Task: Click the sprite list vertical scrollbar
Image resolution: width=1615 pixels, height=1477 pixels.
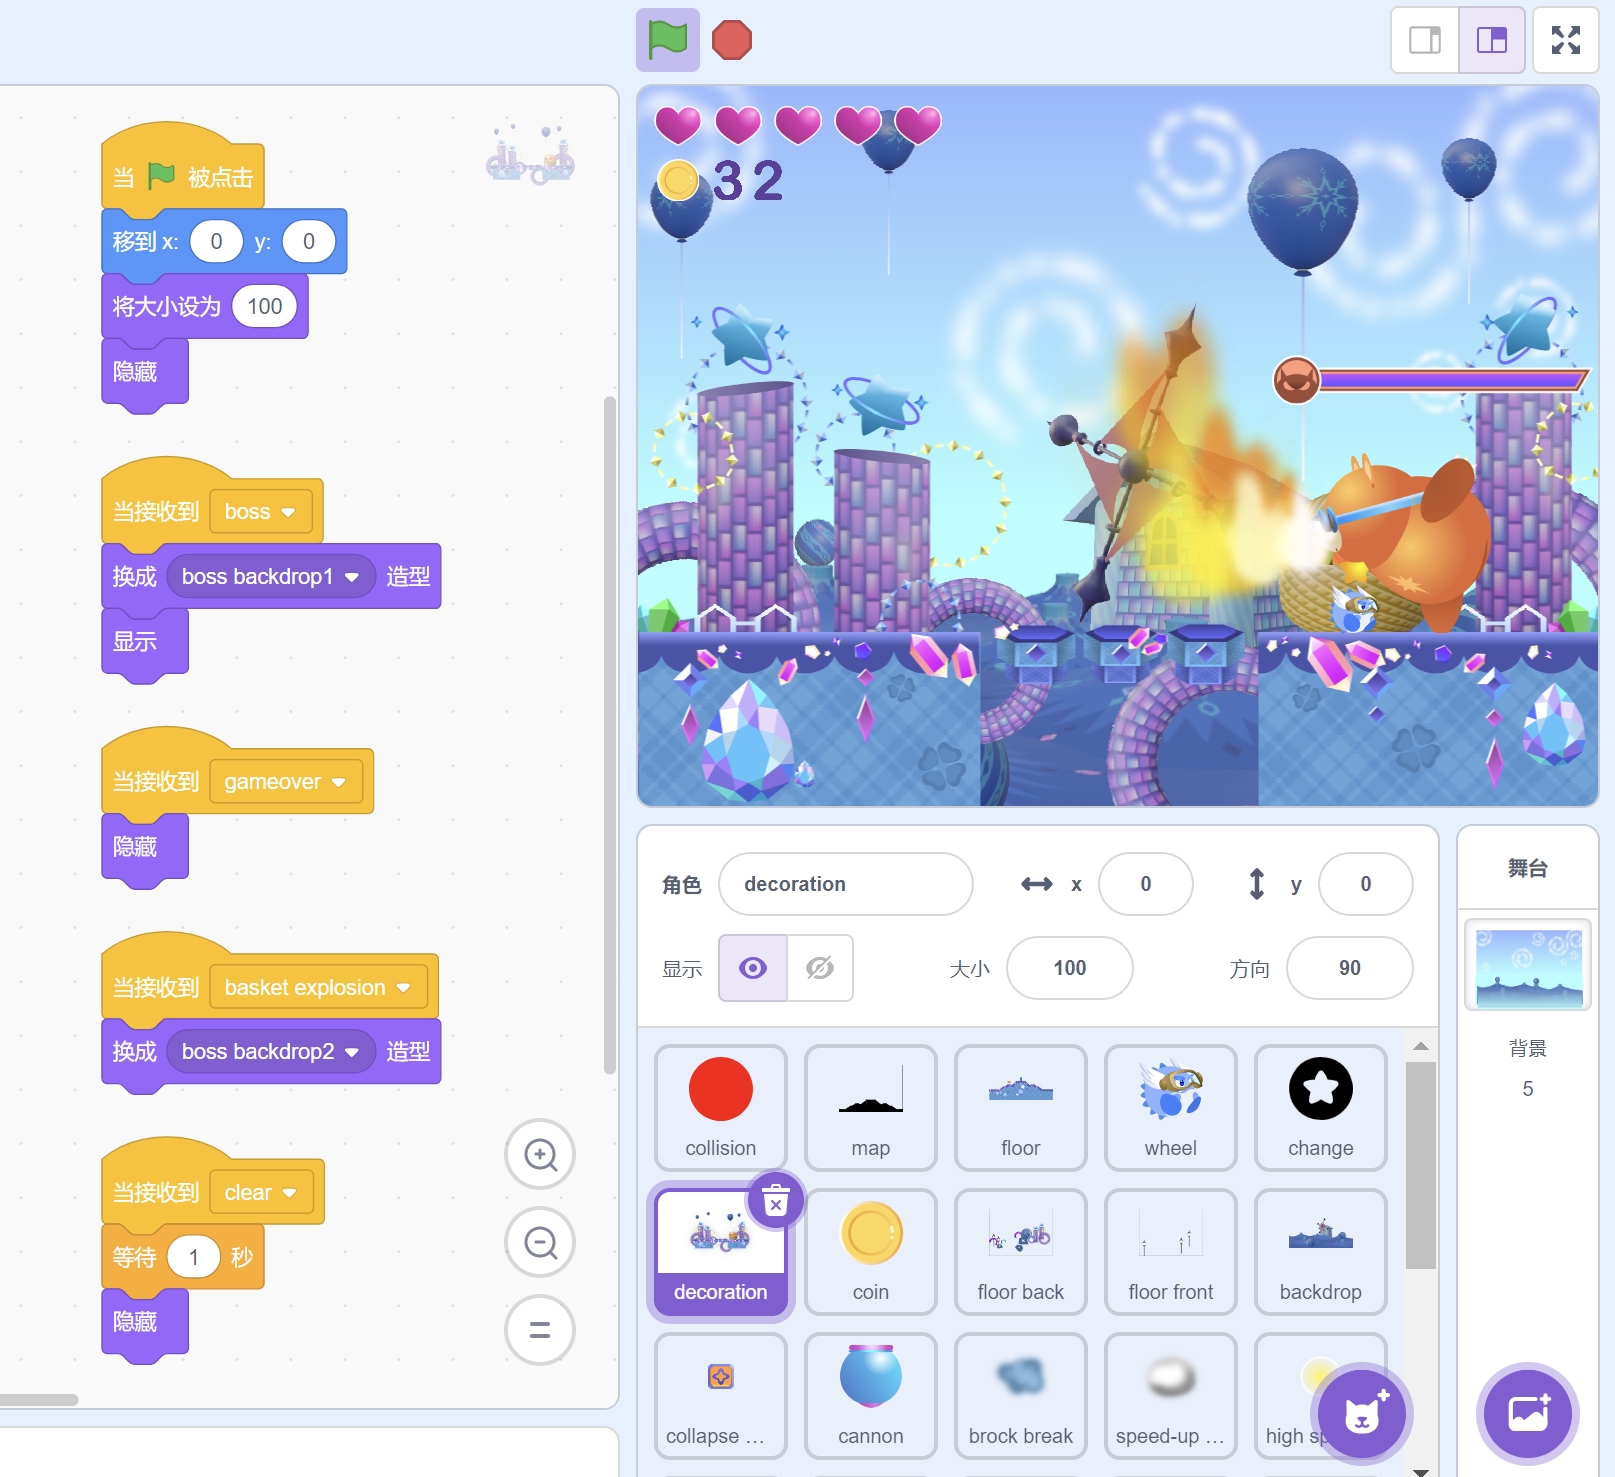Action: pos(1420,1165)
